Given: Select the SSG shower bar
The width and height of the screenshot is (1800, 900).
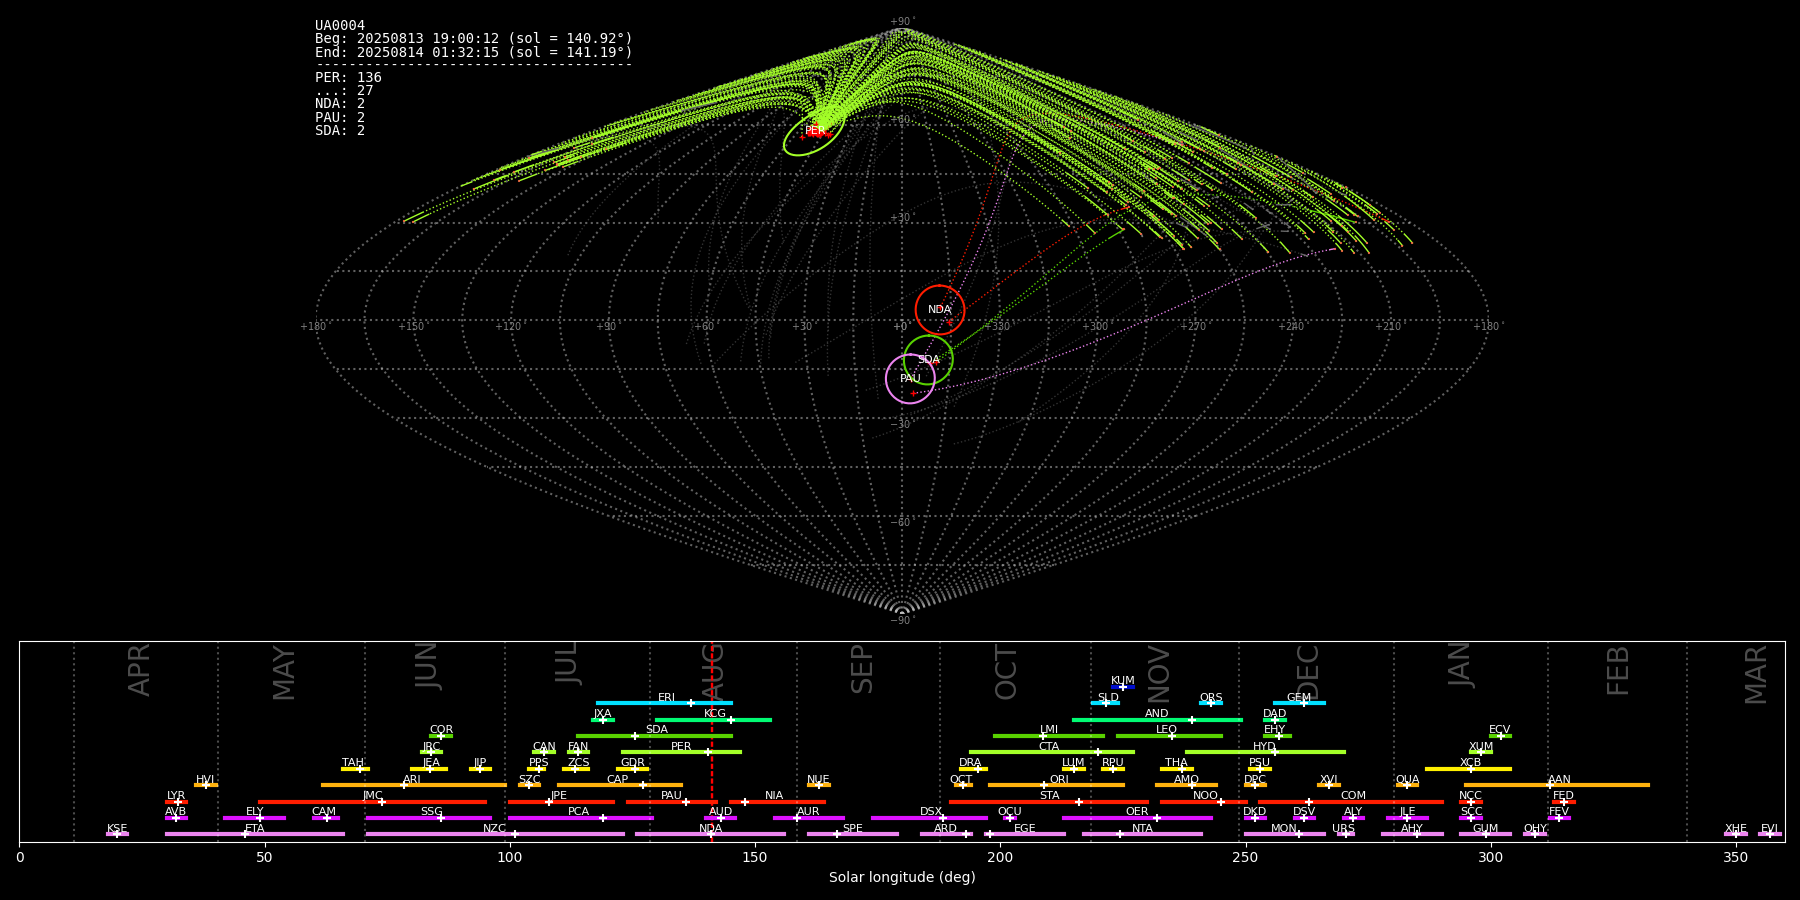Looking at the screenshot, I should click(428, 817).
